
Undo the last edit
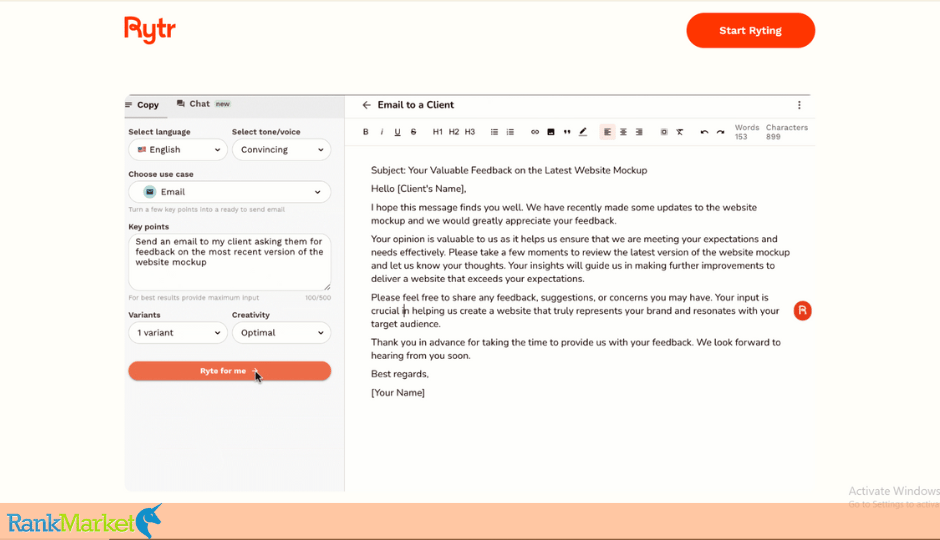click(x=704, y=132)
